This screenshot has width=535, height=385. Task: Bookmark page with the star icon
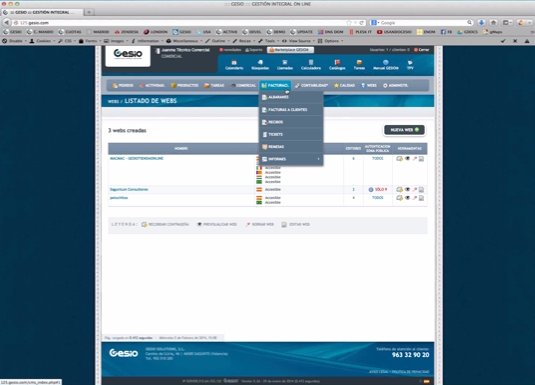pos(349,23)
